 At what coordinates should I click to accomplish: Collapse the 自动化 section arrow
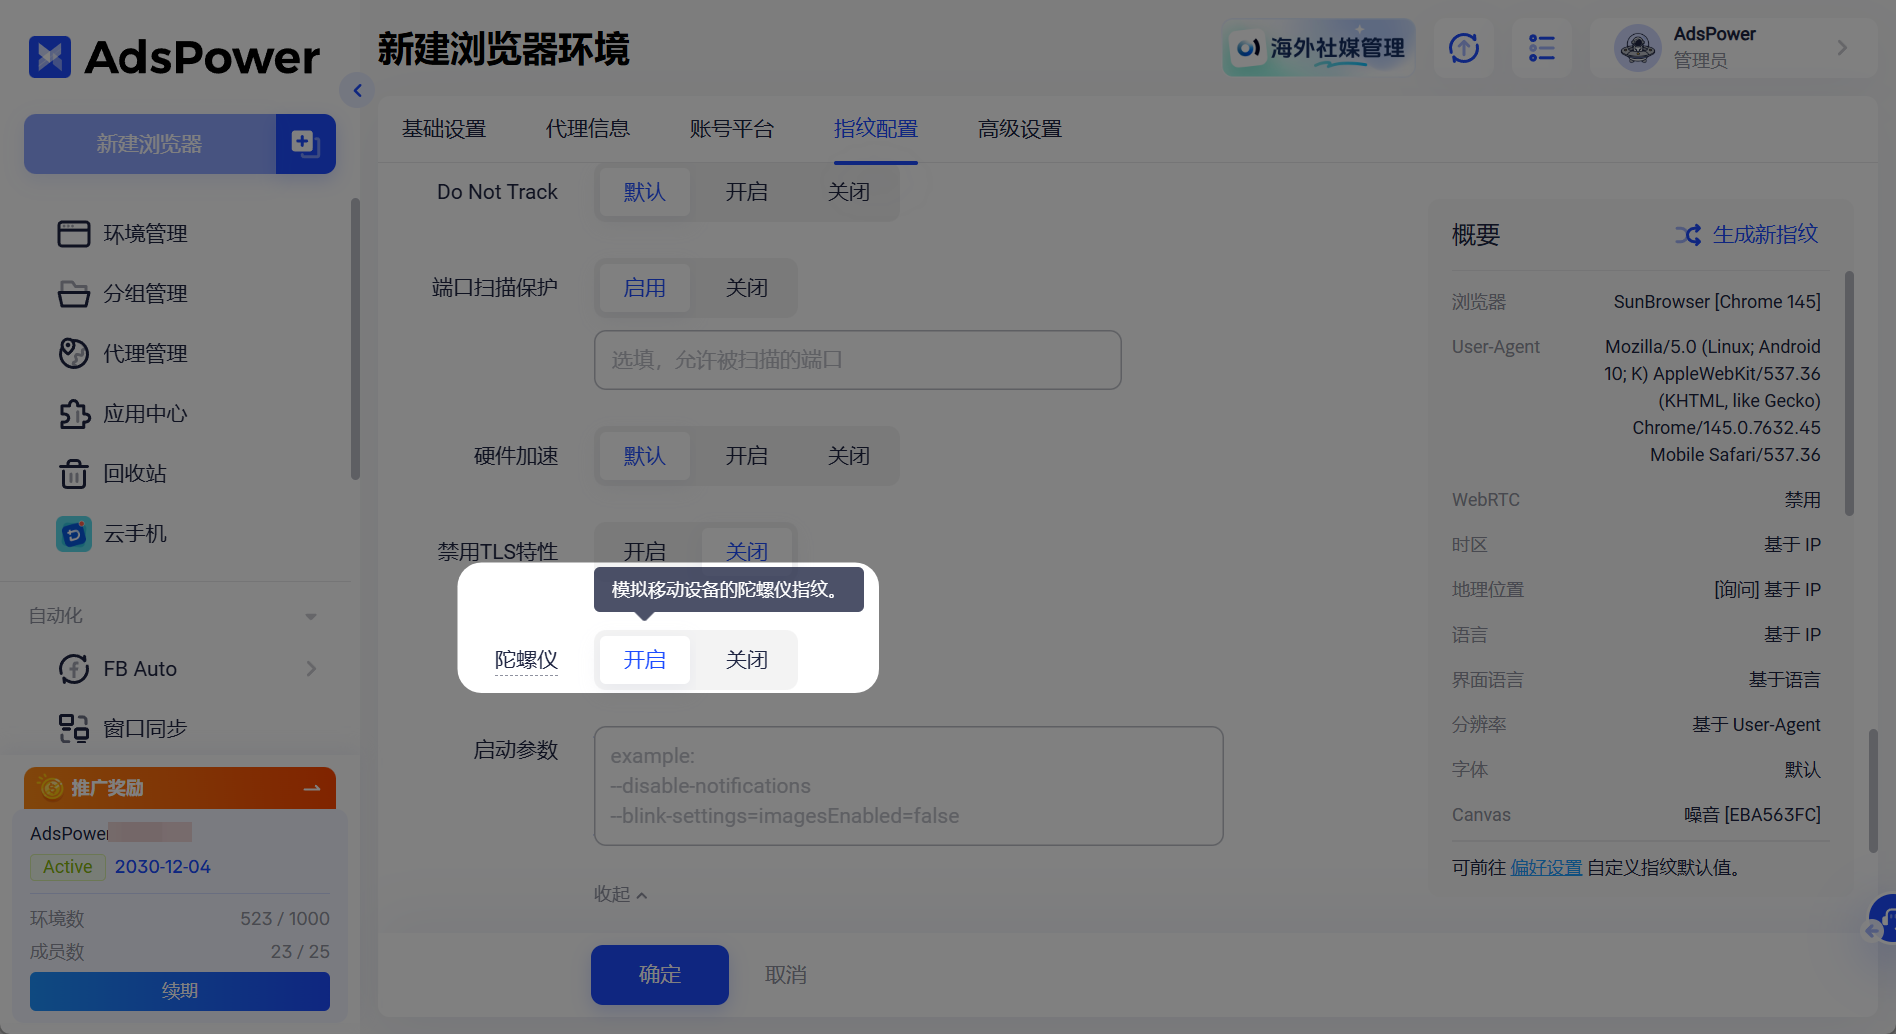click(311, 616)
